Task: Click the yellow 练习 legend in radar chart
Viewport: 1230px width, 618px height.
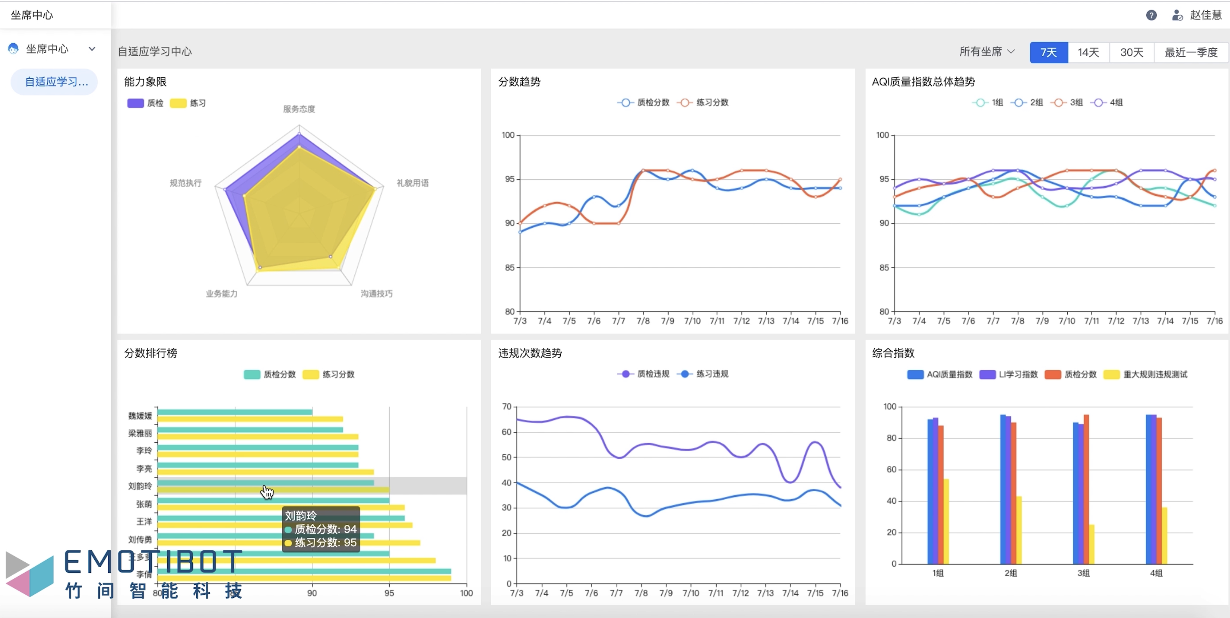Action: tap(179, 103)
